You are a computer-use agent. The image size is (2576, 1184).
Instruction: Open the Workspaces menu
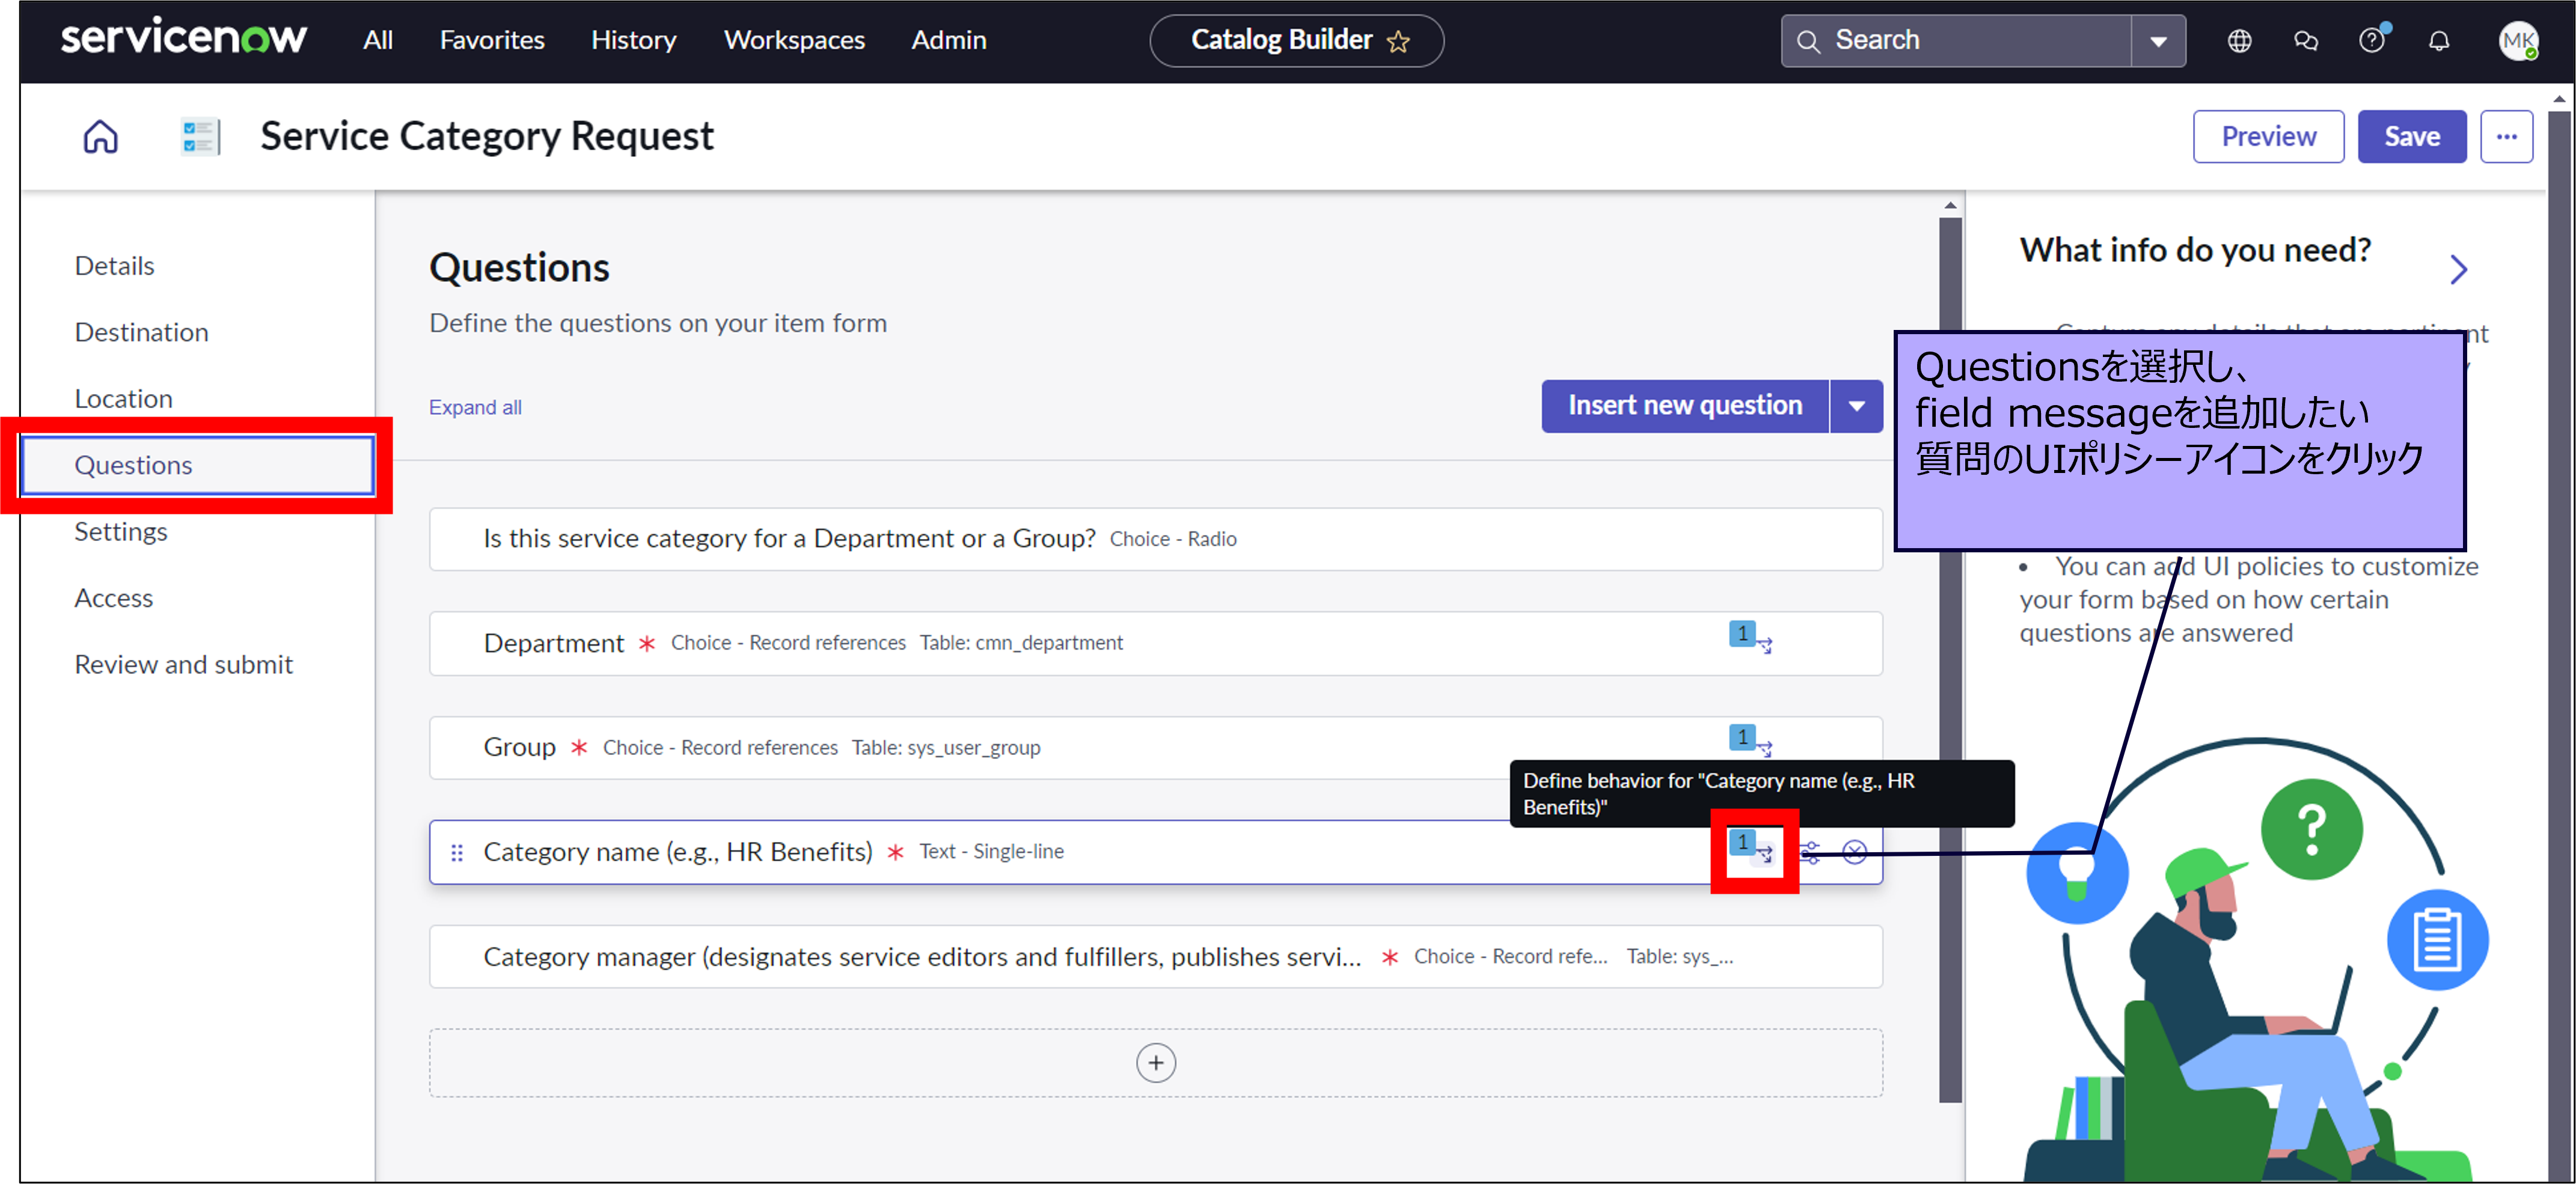[x=794, y=40]
